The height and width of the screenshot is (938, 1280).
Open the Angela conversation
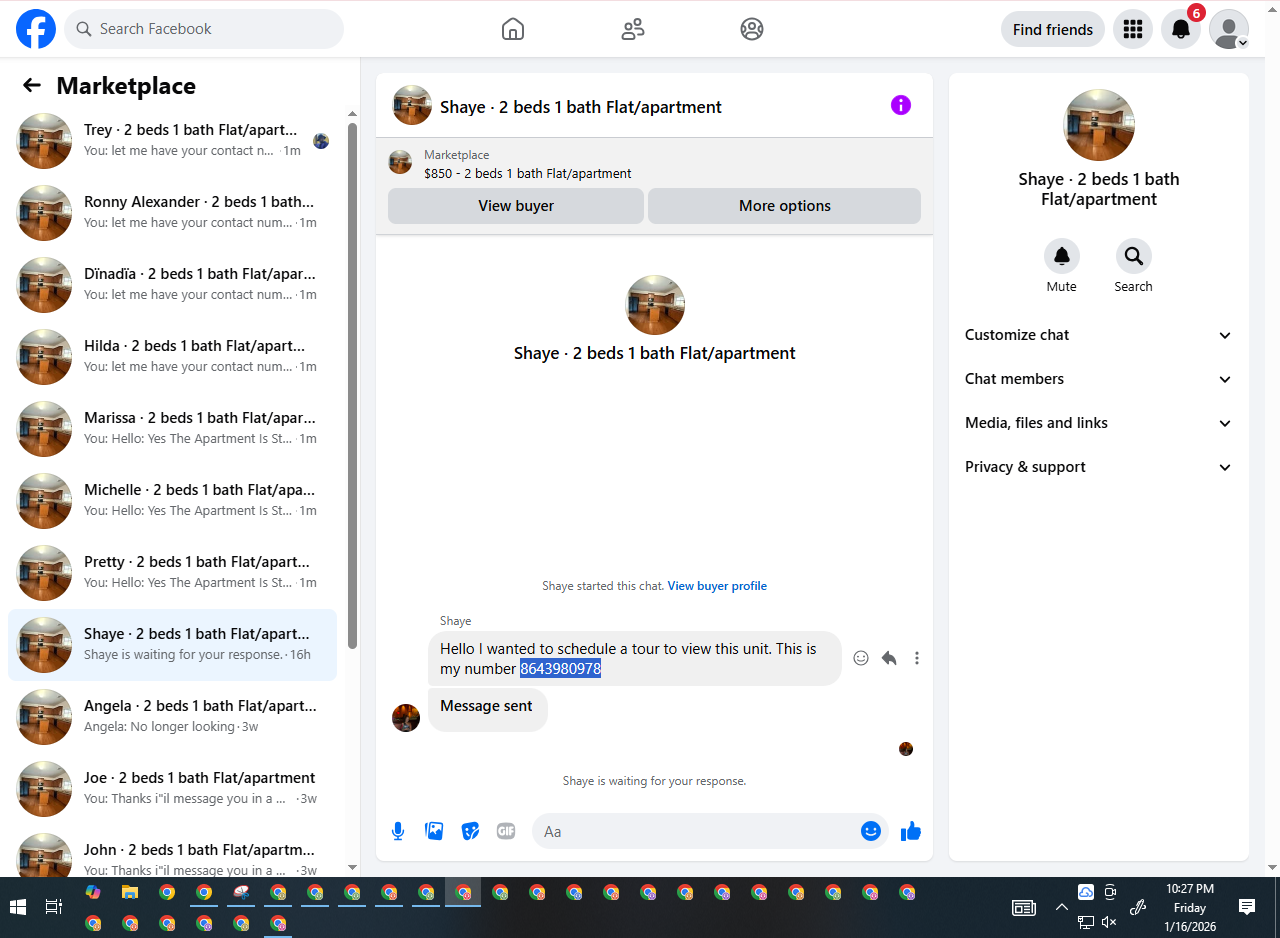[172, 717]
